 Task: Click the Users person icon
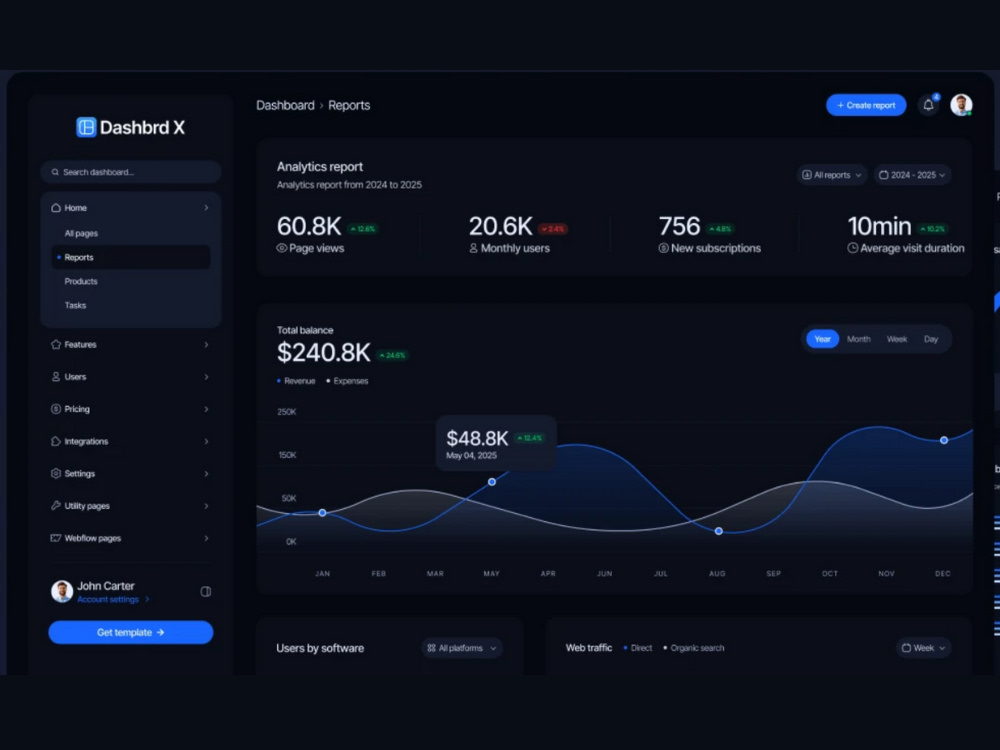tap(55, 377)
